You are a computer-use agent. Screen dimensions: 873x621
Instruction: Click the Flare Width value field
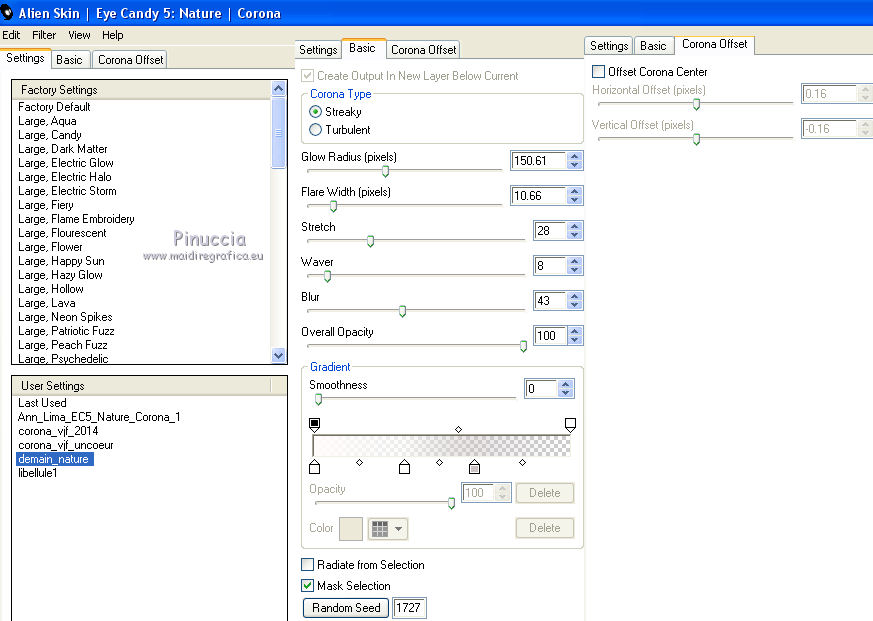(539, 195)
